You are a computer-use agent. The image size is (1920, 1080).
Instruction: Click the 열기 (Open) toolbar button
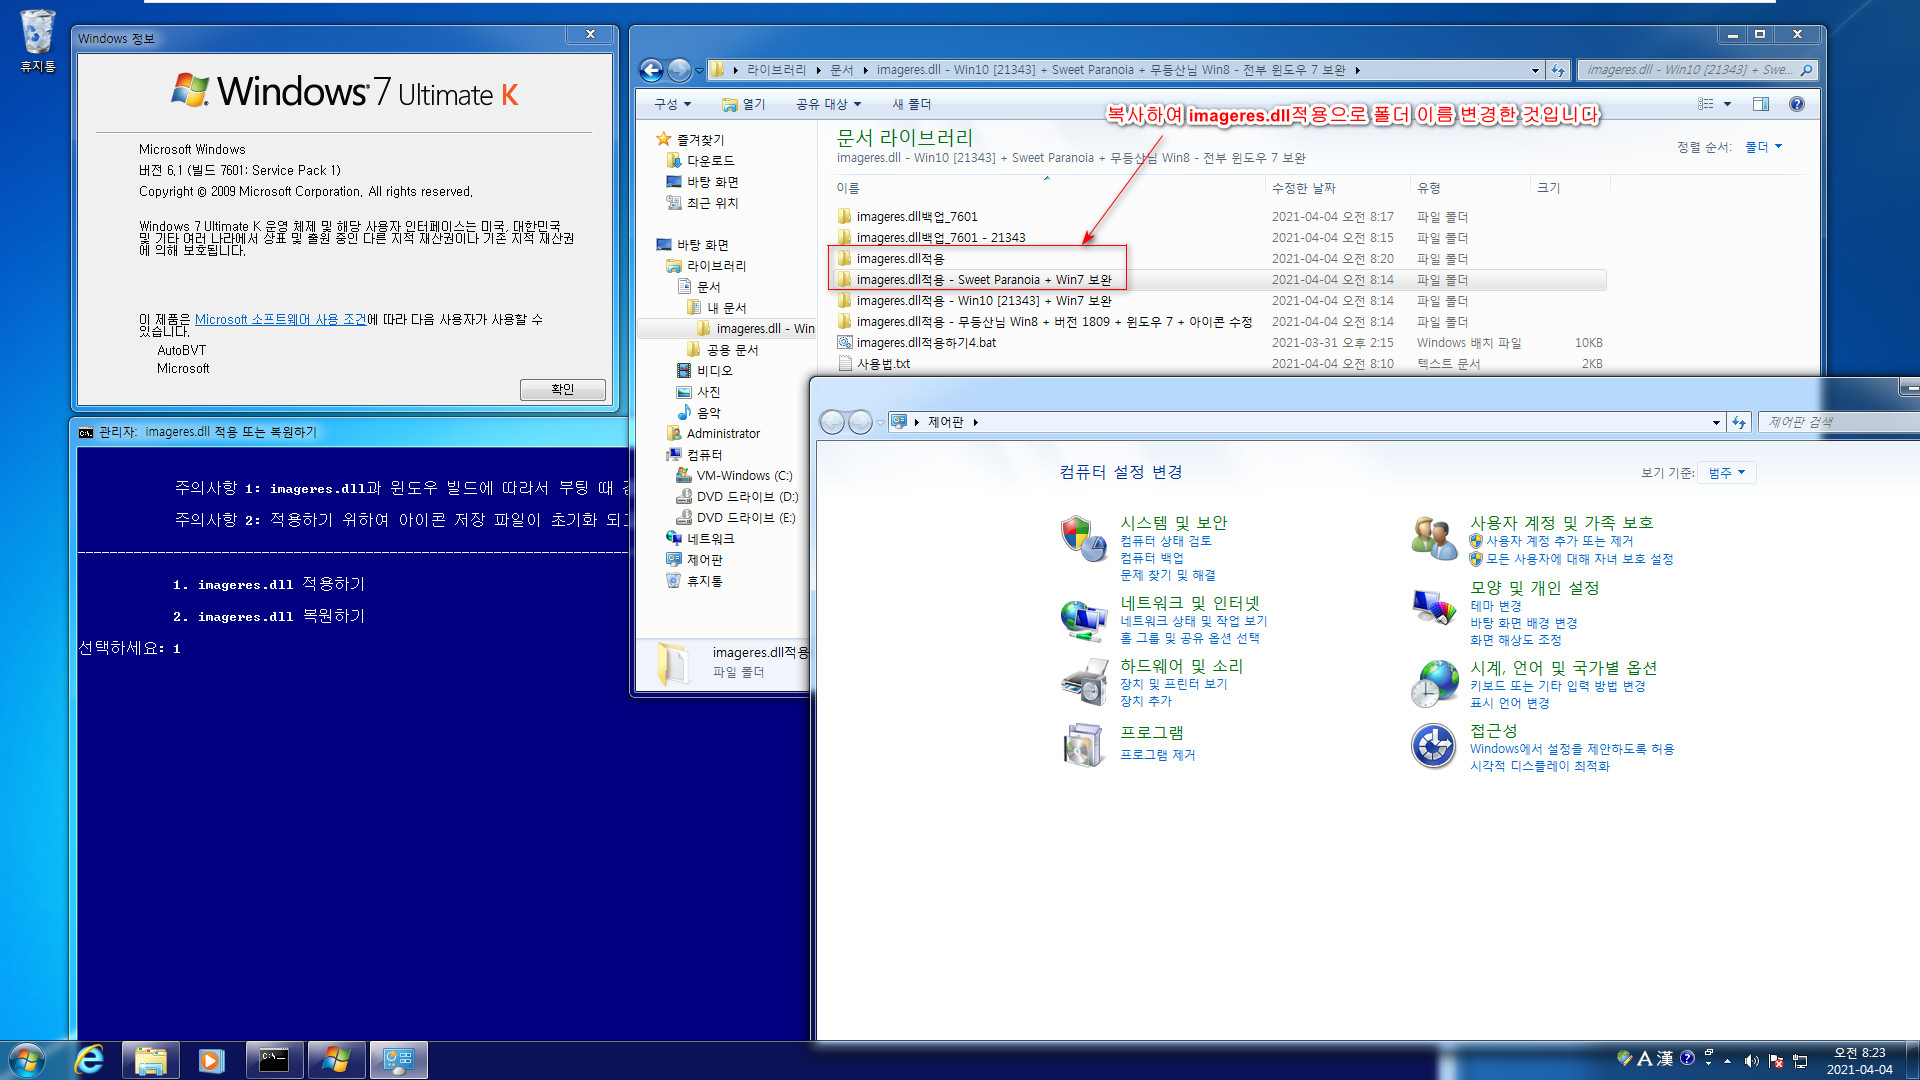click(x=744, y=104)
